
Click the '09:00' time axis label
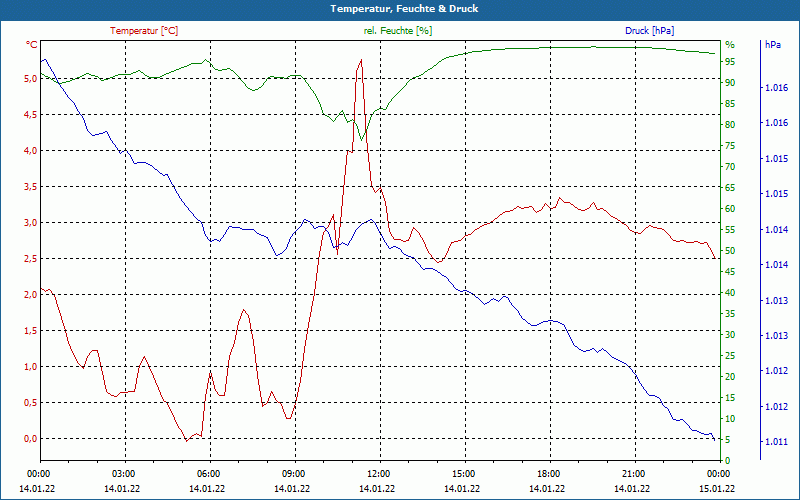tap(292, 473)
